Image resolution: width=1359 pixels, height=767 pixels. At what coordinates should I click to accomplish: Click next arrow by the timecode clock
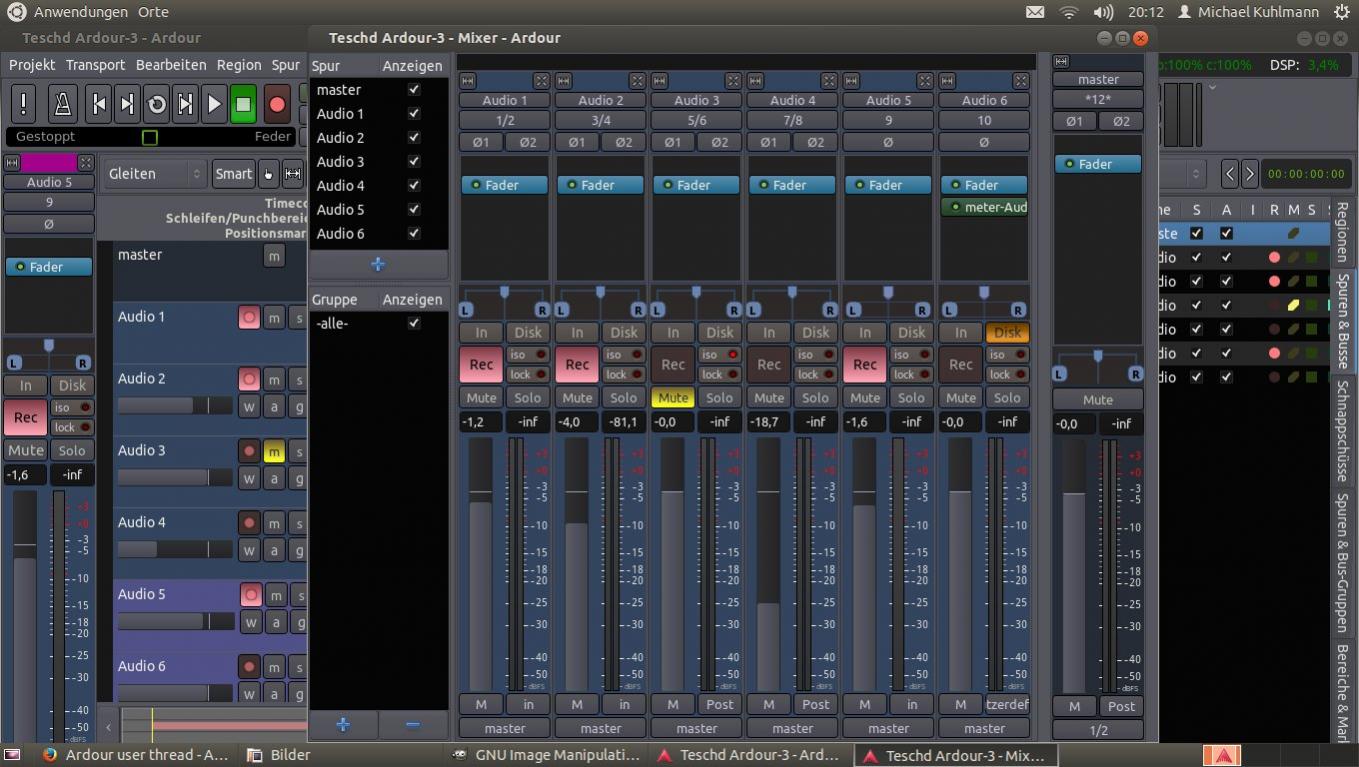coord(1249,174)
